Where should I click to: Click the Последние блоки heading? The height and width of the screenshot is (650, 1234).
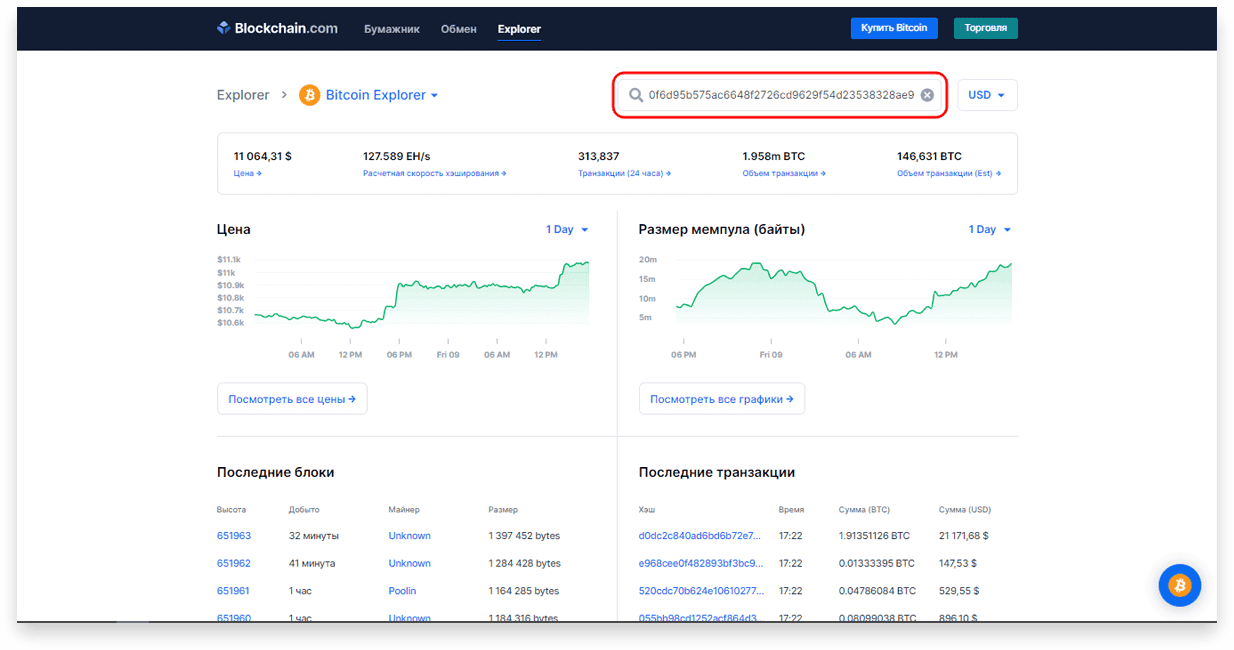pos(276,472)
